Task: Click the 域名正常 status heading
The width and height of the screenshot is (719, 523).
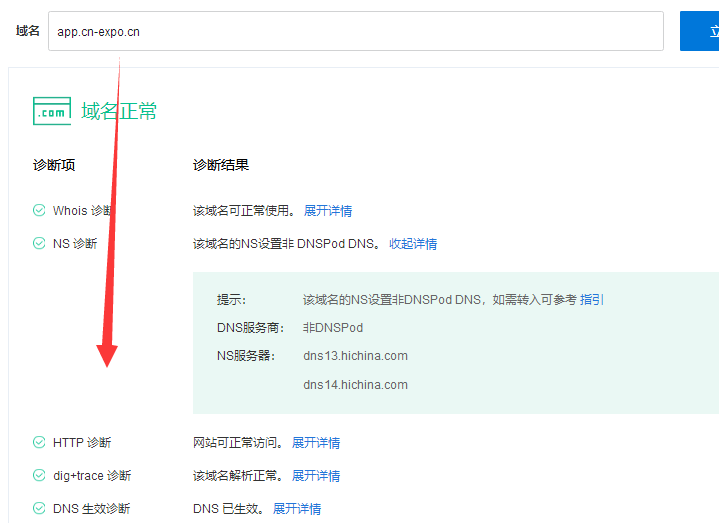Action: tap(119, 111)
